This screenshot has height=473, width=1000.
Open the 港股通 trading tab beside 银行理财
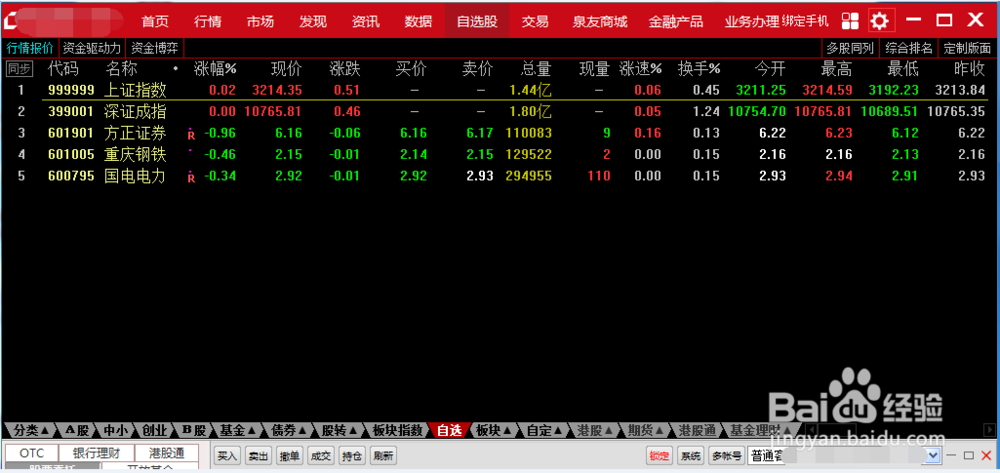point(166,453)
